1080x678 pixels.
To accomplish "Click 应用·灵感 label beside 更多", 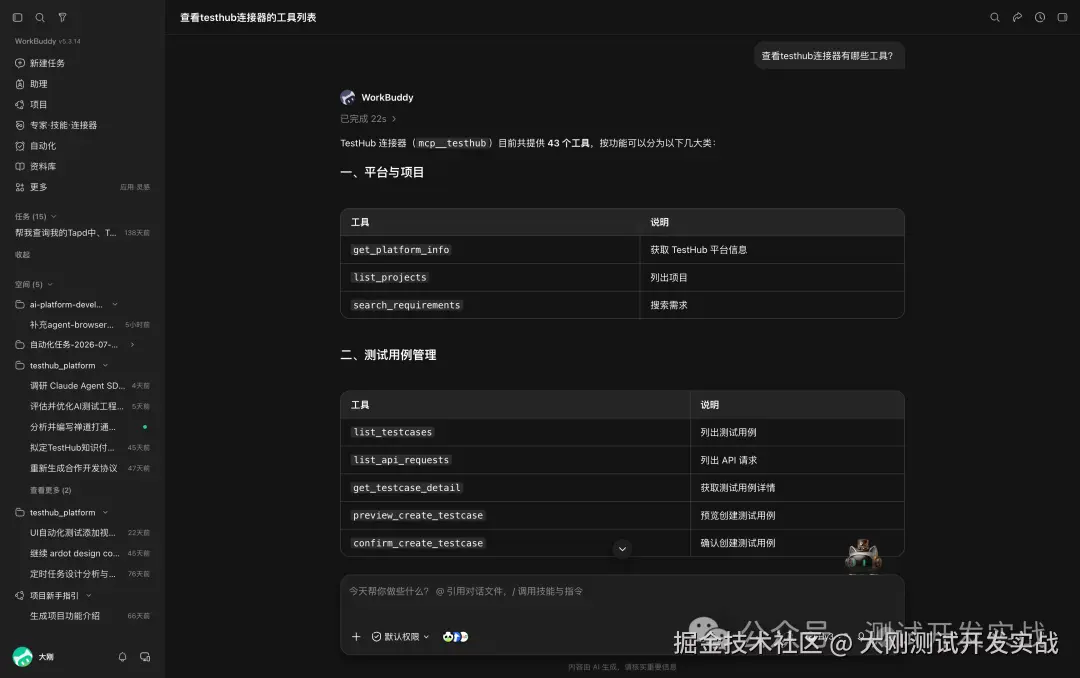I will tap(135, 187).
